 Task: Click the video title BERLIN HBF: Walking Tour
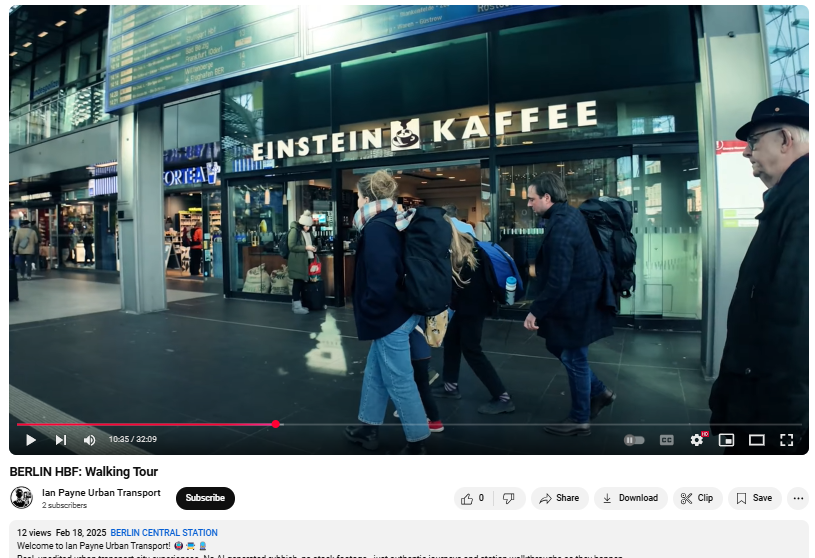pyautogui.click(x=84, y=472)
